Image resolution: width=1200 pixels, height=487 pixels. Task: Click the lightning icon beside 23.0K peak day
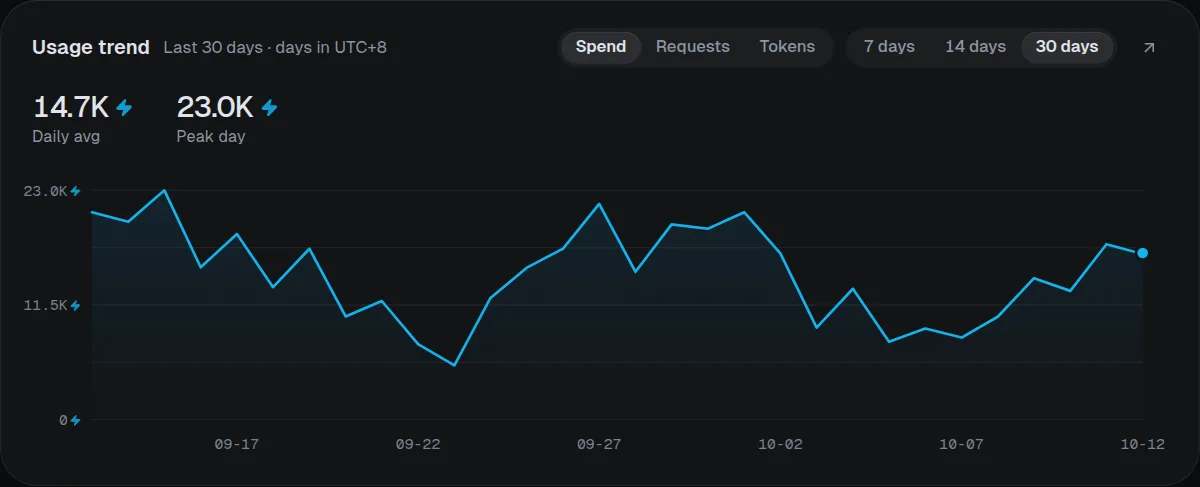(269, 107)
